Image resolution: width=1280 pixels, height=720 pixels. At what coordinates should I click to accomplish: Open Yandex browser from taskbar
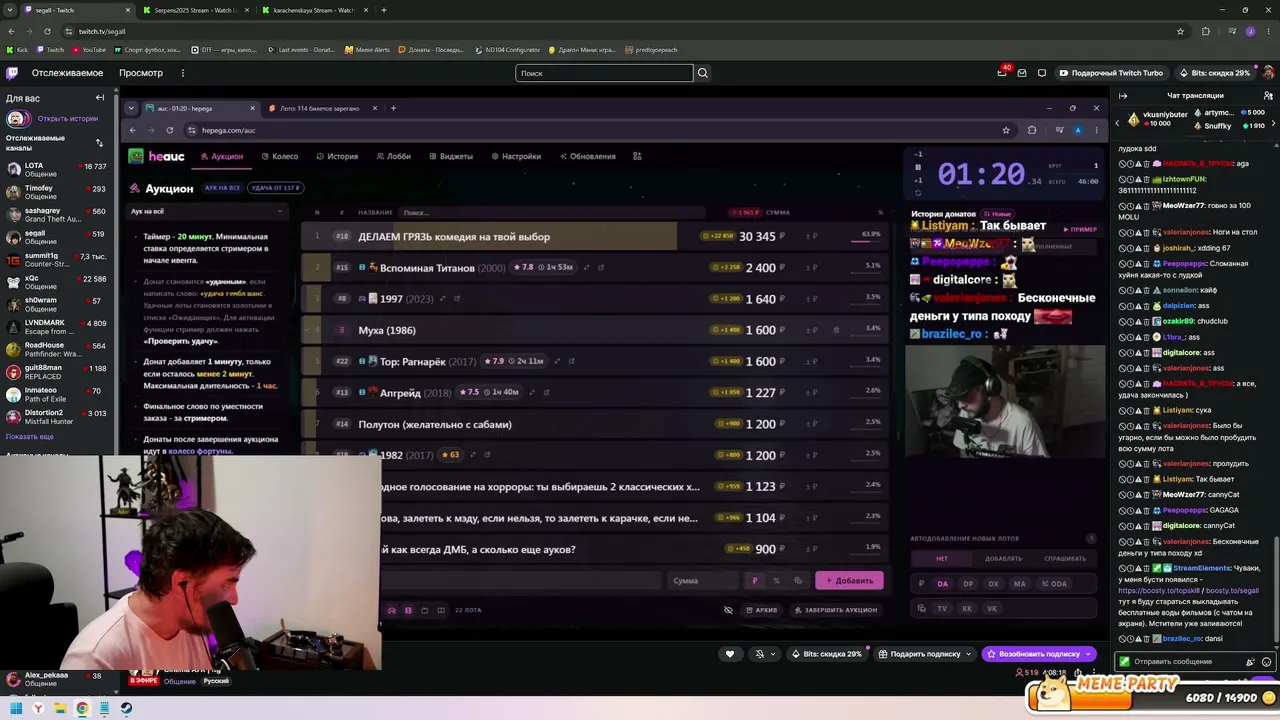[38, 708]
